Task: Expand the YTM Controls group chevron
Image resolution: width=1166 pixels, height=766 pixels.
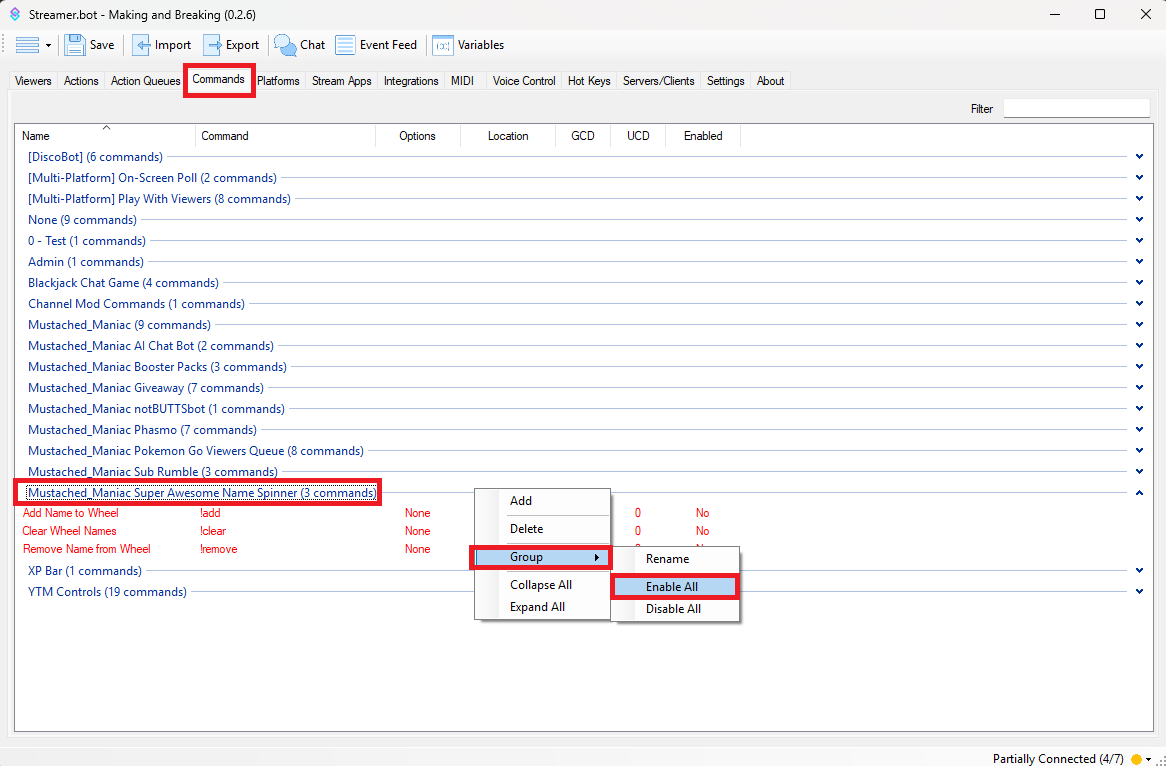Action: (x=1139, y=592)
